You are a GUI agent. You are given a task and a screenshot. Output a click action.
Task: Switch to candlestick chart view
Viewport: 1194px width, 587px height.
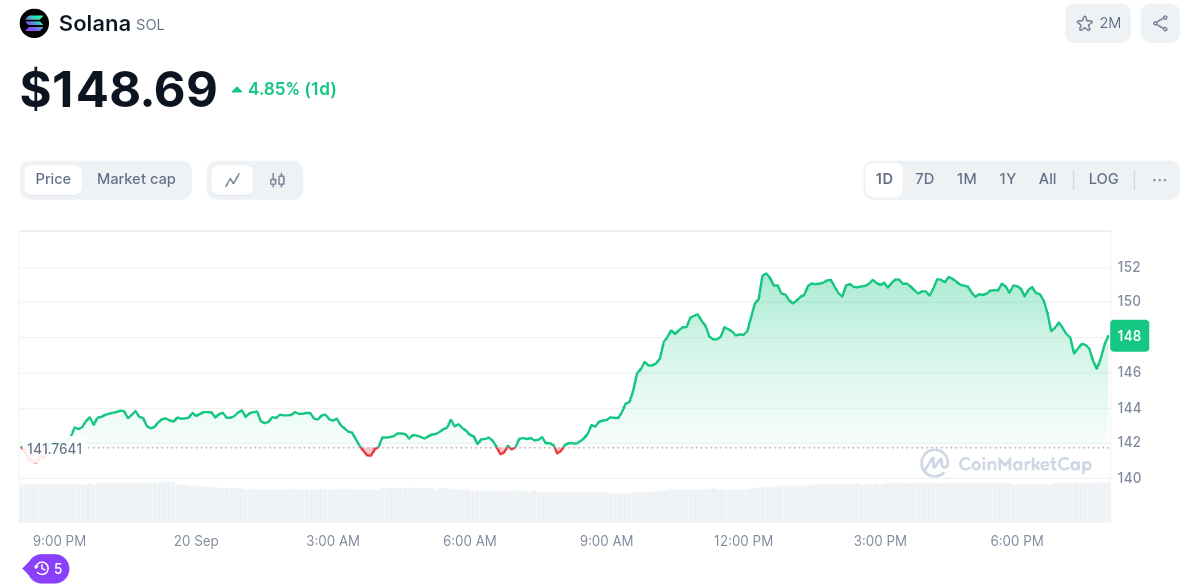[277, 180]
